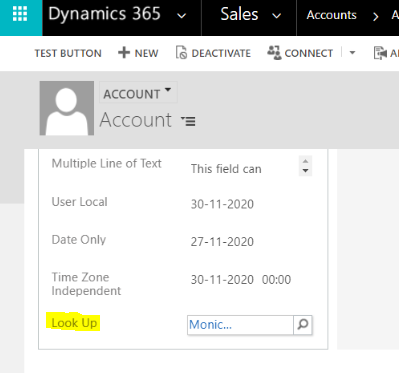This screenshot has height=373, width=399.
Task: Click the Date Only value 27-11-2020
Action: (222, 242)
